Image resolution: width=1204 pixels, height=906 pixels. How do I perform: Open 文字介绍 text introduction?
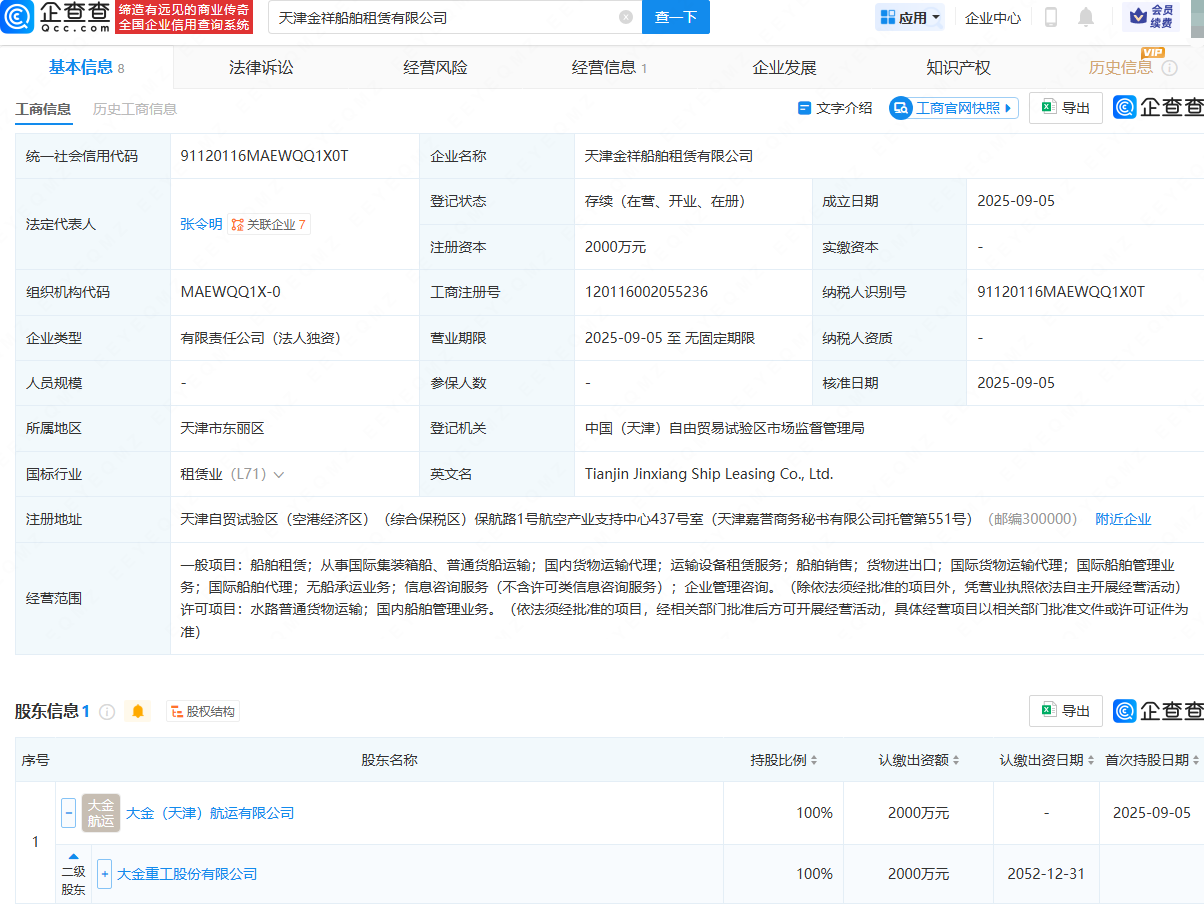coord(834,108)
